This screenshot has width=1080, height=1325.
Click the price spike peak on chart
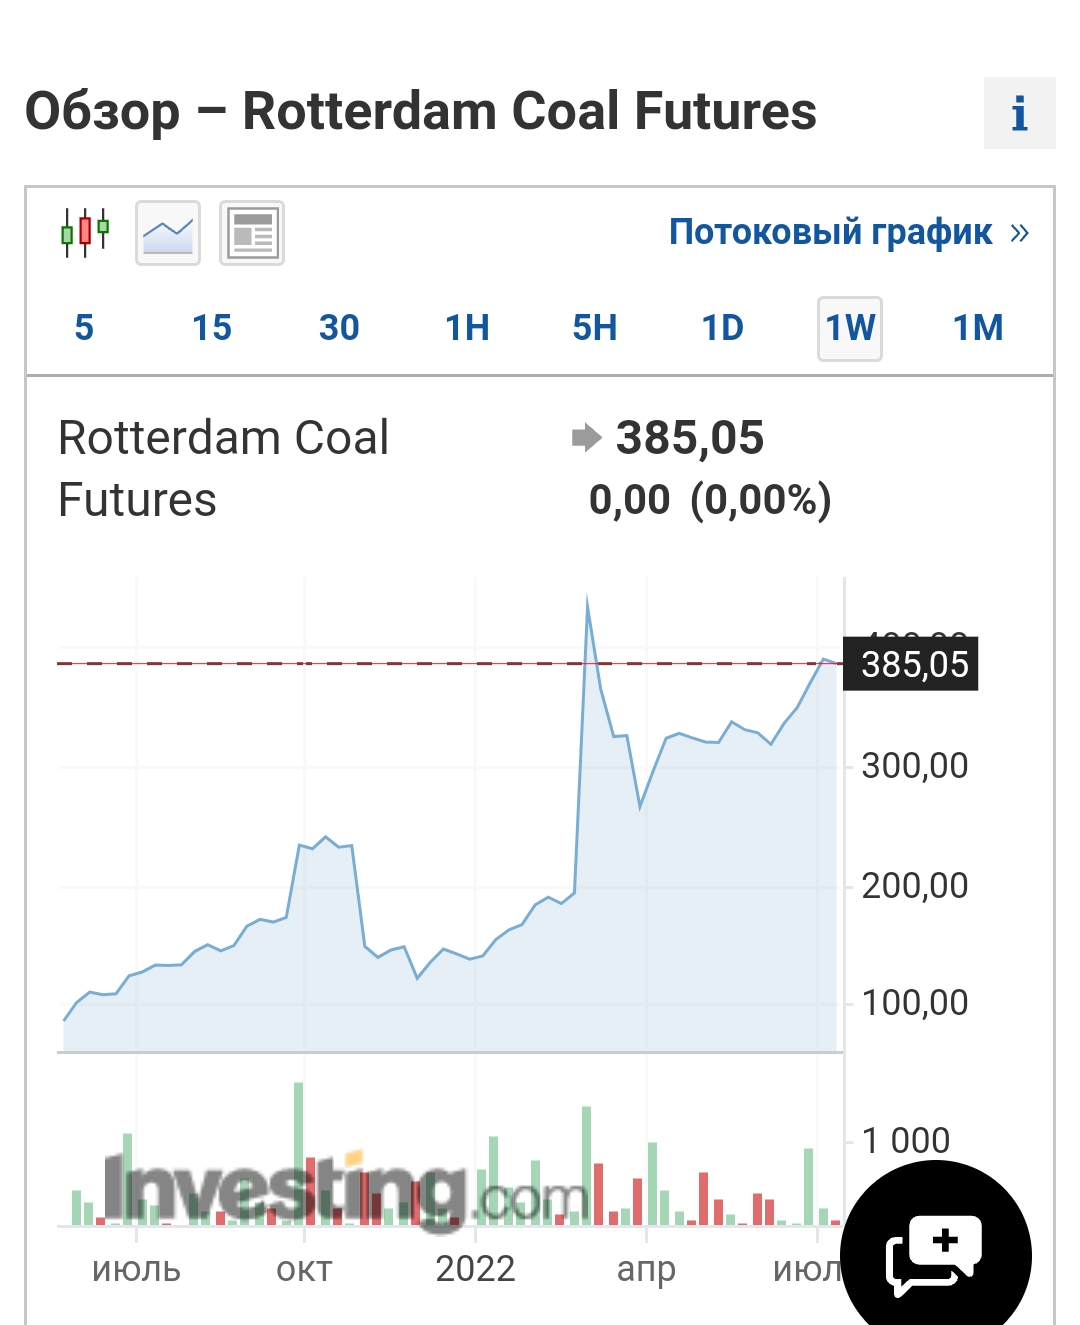coord(587,602)
